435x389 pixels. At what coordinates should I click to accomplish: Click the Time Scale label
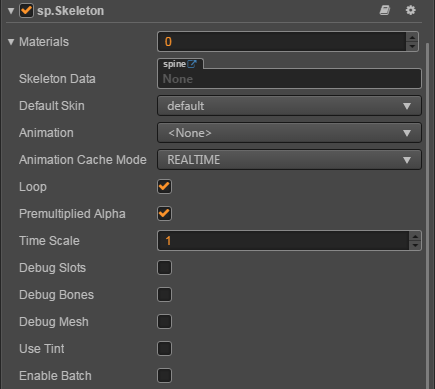point(49,241)
